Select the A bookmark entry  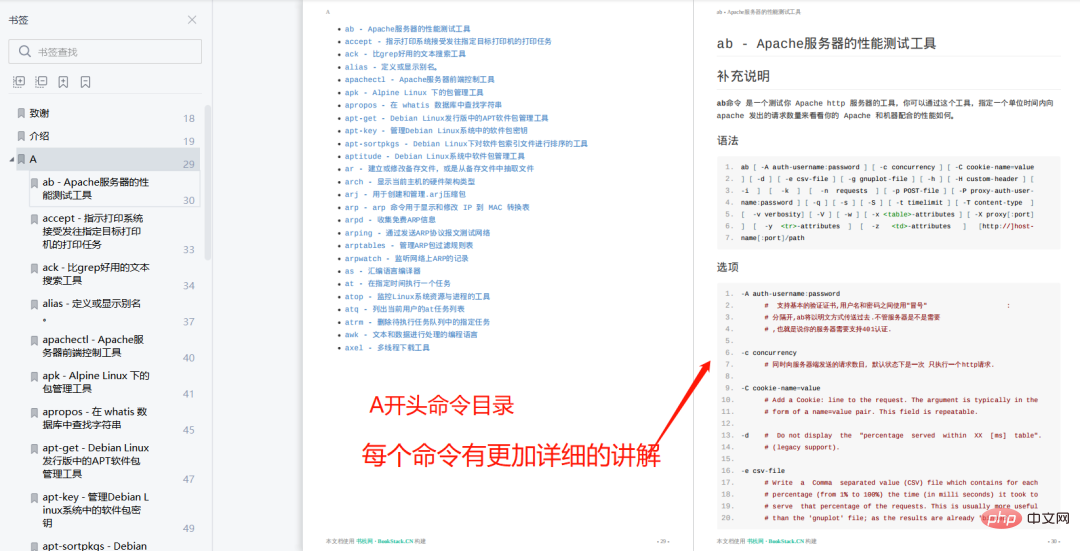click(107, 159)
